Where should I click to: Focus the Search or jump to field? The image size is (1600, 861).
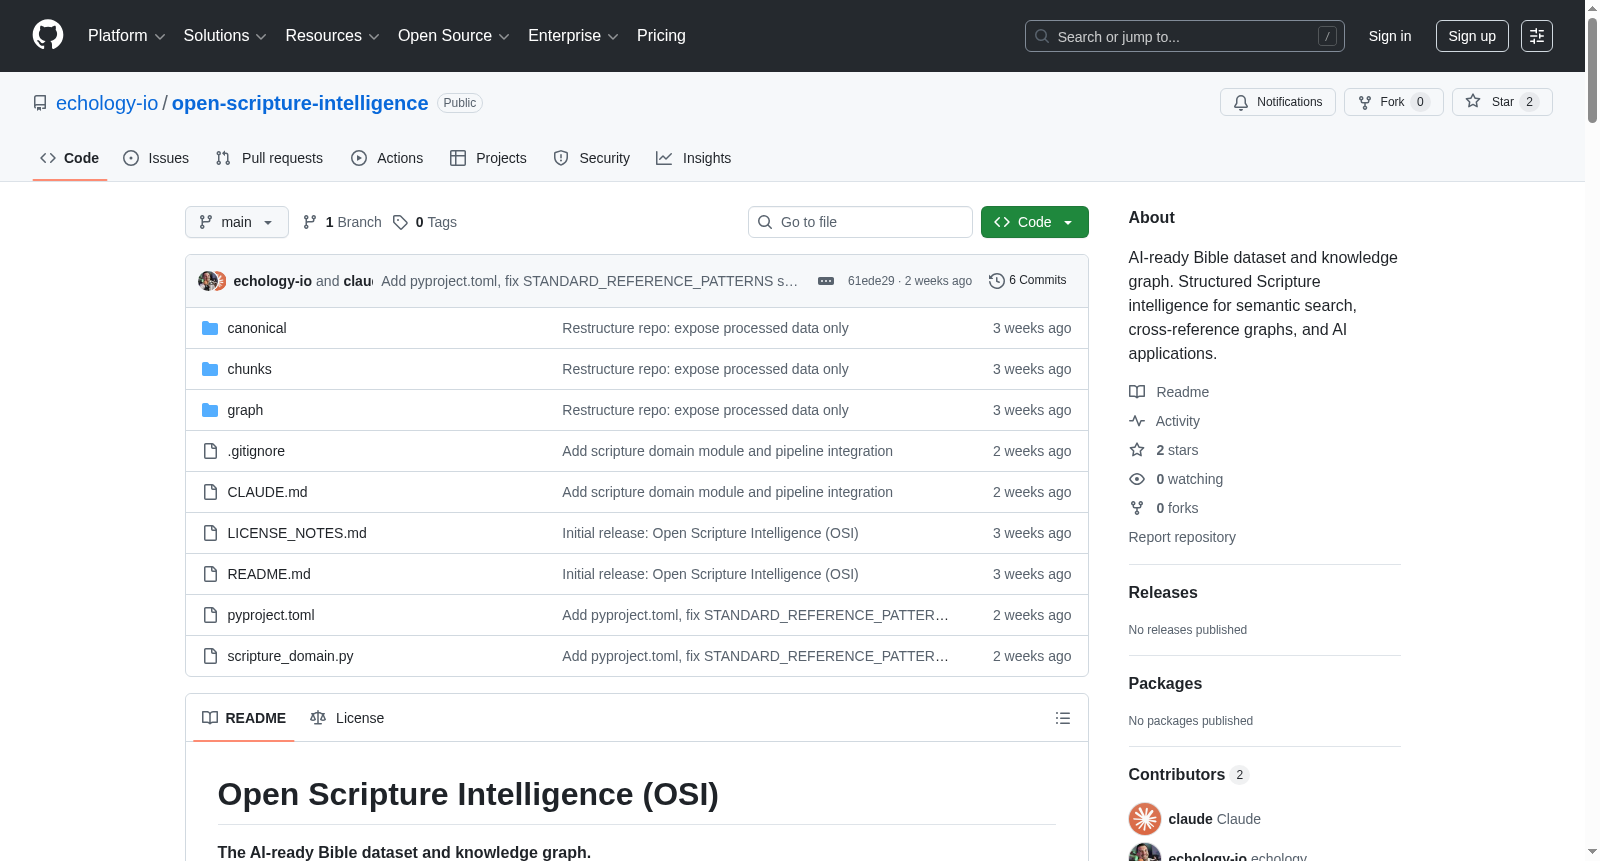tap(1185, 36)
